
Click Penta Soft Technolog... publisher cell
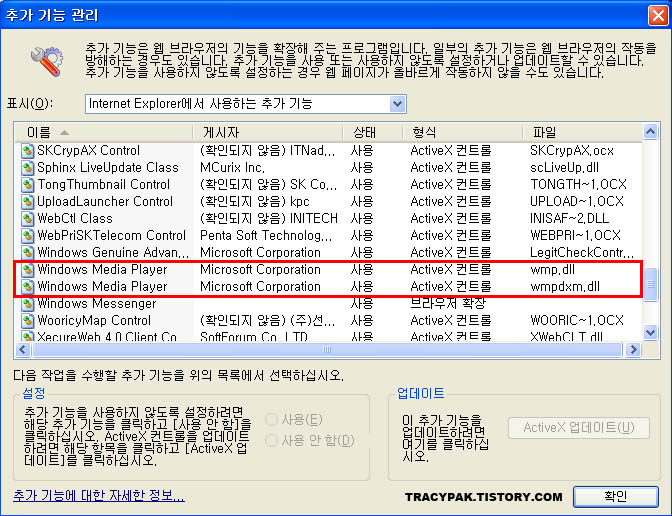coord(266,236)
